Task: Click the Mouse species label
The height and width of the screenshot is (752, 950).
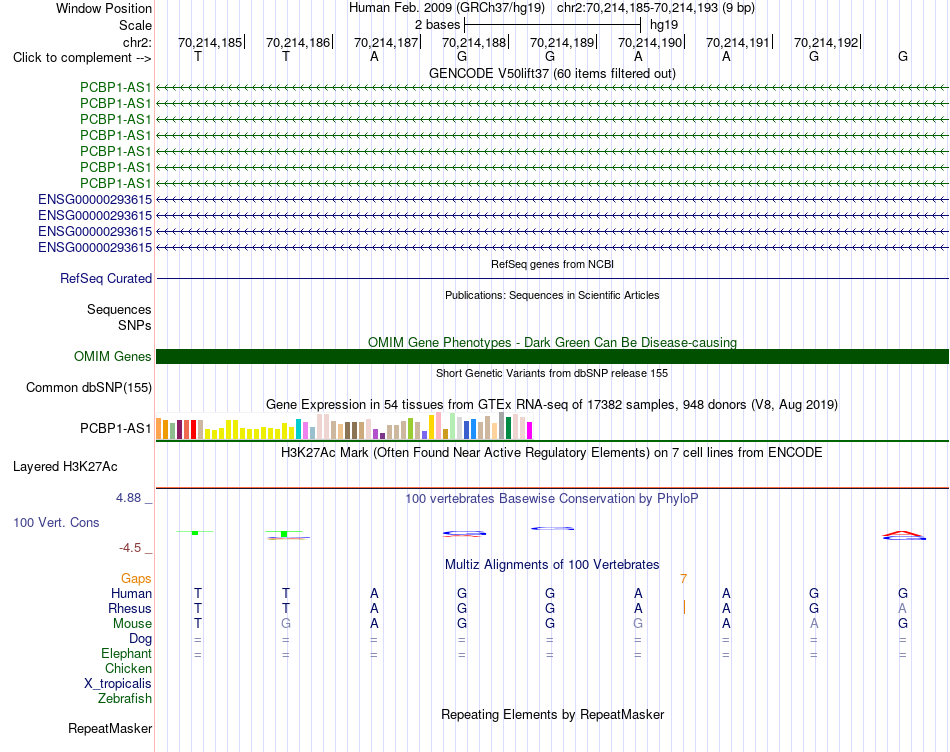Action: (132, 624)
